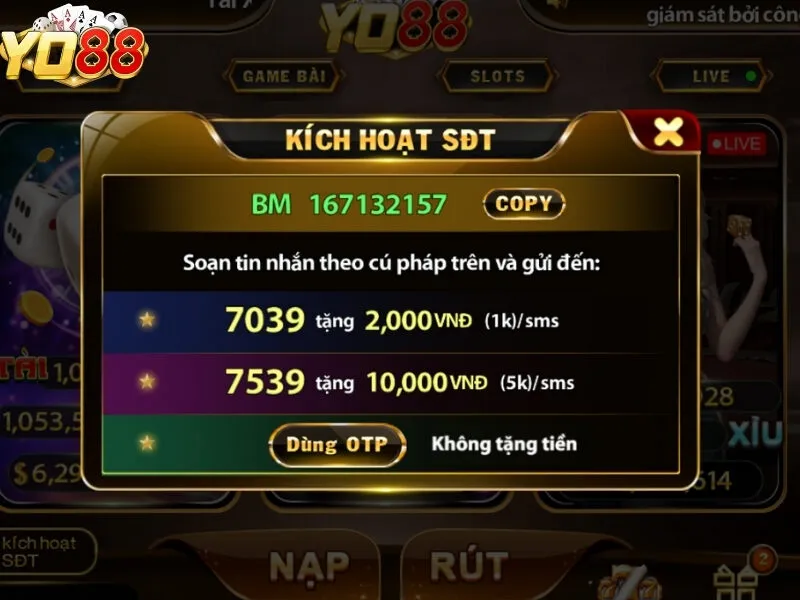Select the 7539 SMS option star
This screenshot has height=600, width=800.
(147, 381)
